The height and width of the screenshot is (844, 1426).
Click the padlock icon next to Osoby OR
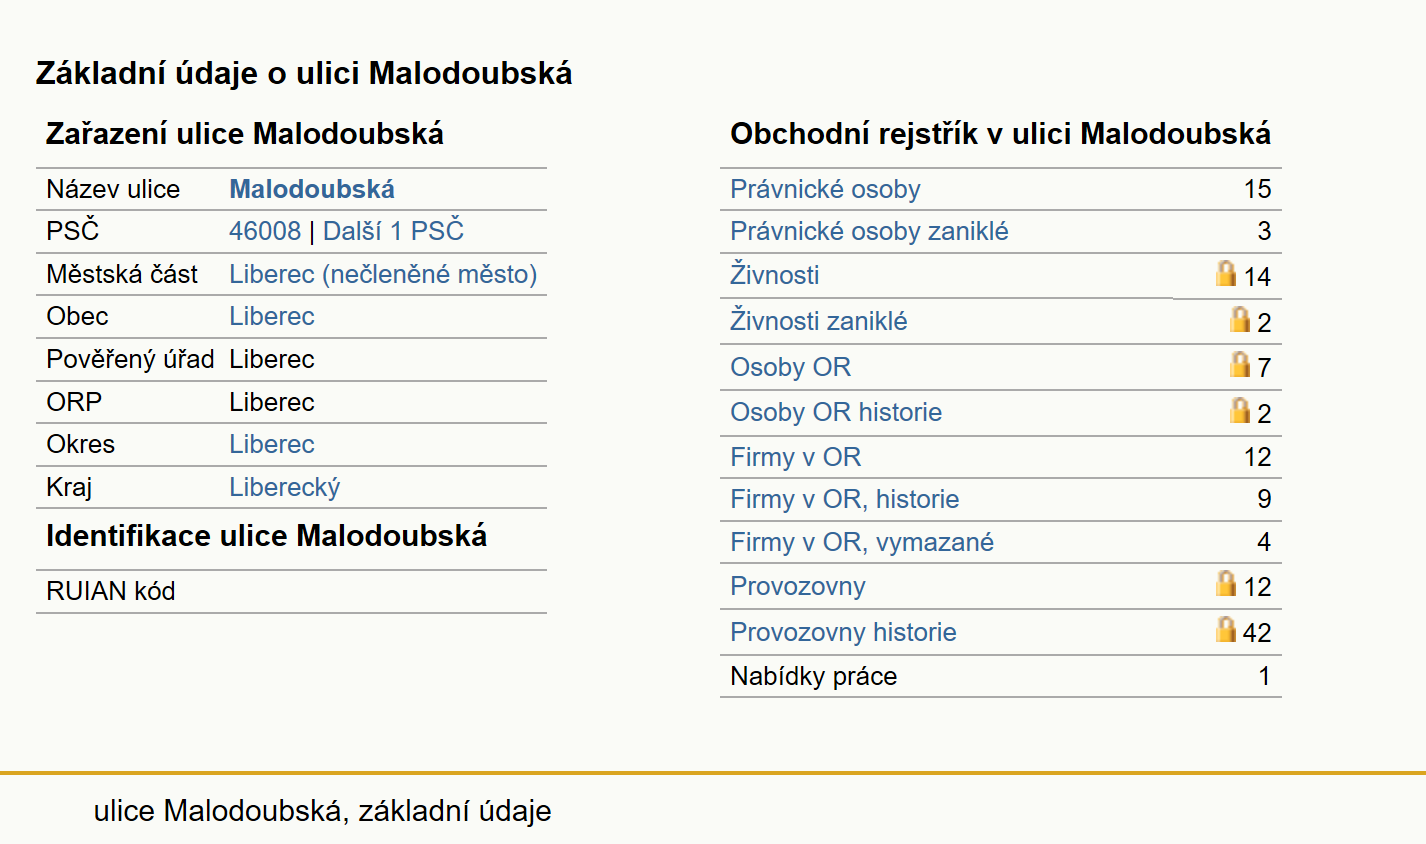(1240, 364)
